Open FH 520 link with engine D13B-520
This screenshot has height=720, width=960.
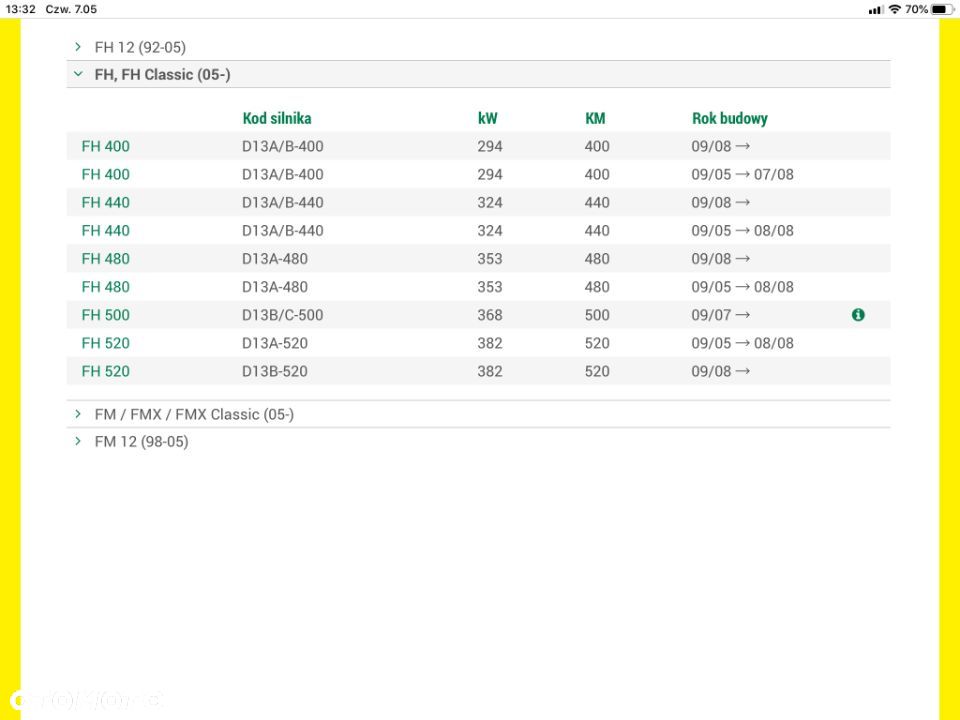pyautogui.click(x=105, y=372)
